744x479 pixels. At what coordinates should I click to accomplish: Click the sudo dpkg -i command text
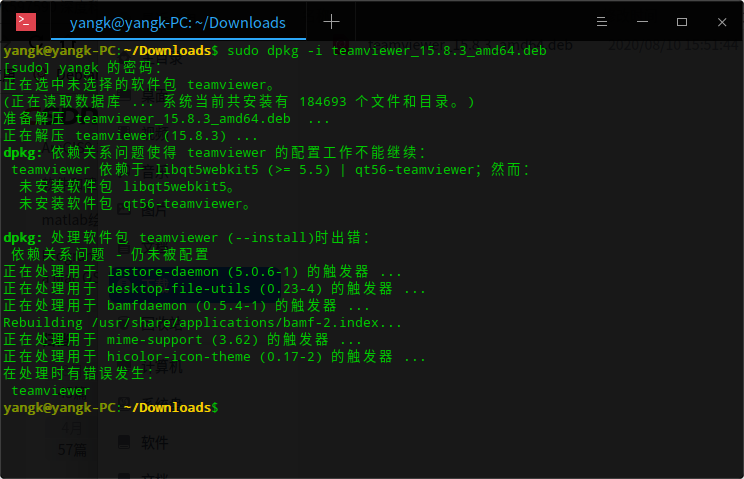pyautogui.click(x=387, y=51)
